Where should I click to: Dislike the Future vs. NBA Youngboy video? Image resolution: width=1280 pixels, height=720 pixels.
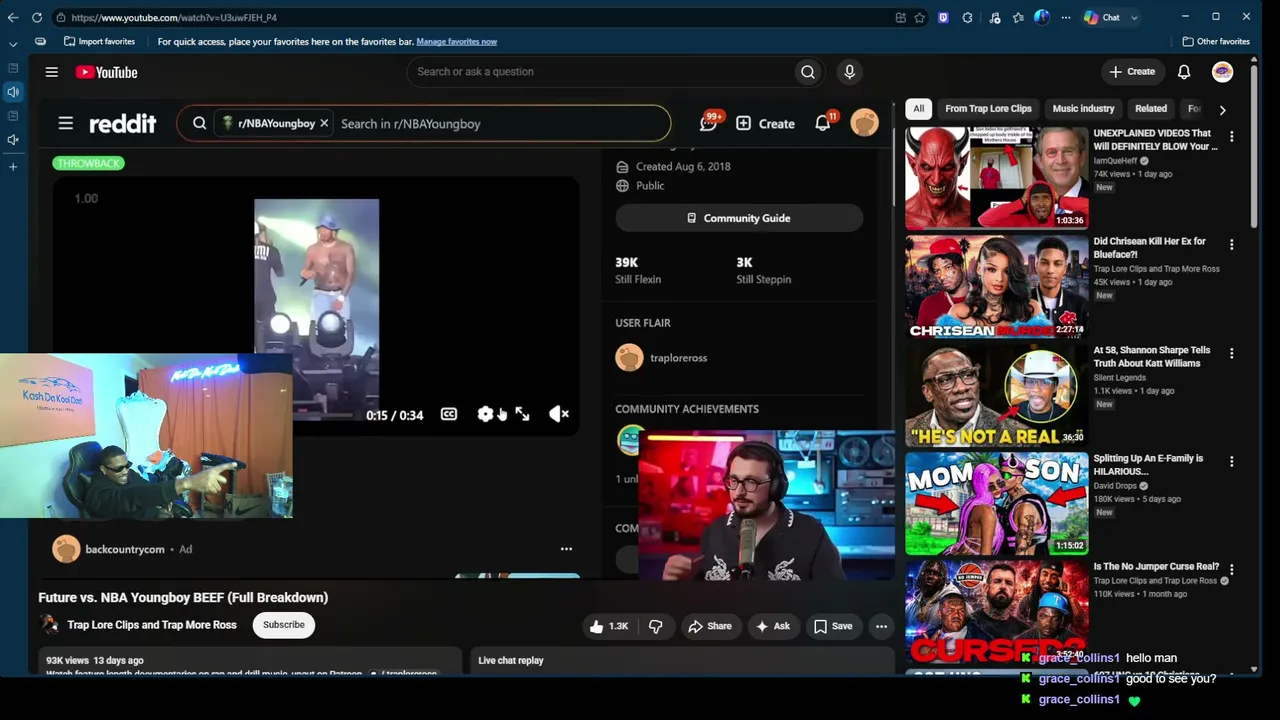[x=655, y=626]
